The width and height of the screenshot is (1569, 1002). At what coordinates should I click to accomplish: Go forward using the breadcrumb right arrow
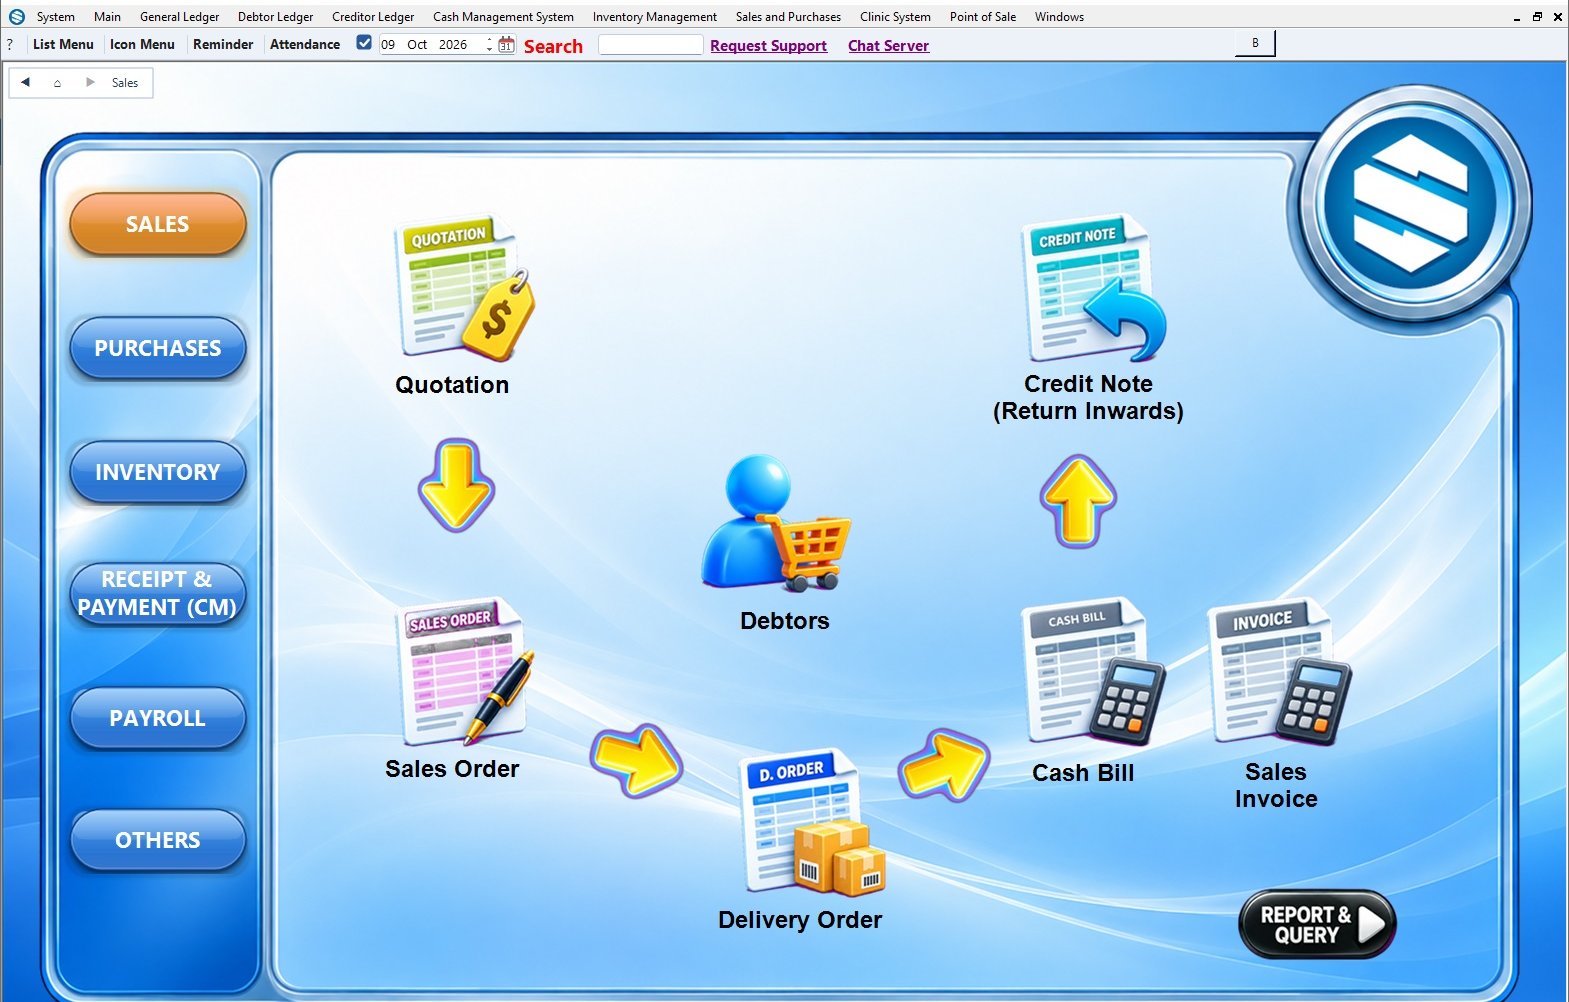[90, 82]
